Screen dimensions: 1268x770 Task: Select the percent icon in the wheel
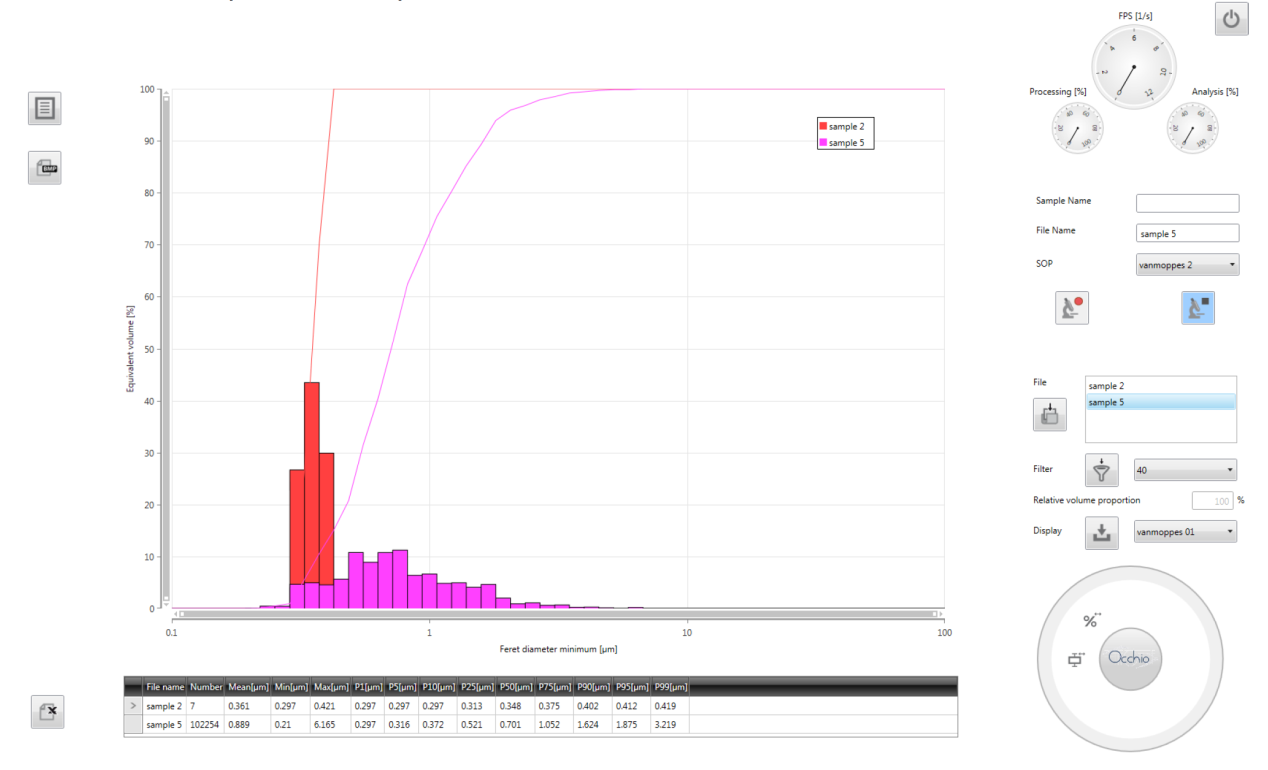(x=1091, y=621)
